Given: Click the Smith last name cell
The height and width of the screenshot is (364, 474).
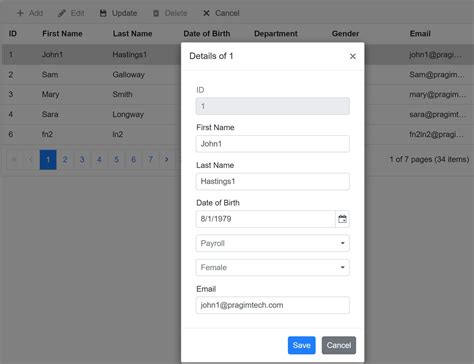Looking at the screenshot, I should [x=122, y=94].
